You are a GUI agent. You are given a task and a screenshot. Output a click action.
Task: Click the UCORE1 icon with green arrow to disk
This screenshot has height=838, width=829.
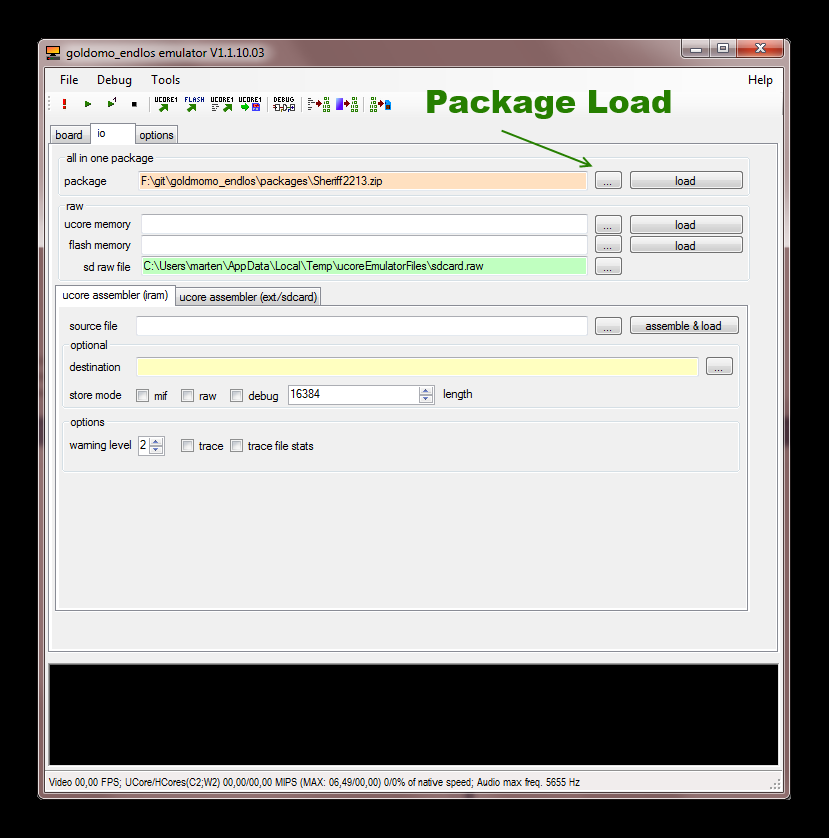click(250, 104)
